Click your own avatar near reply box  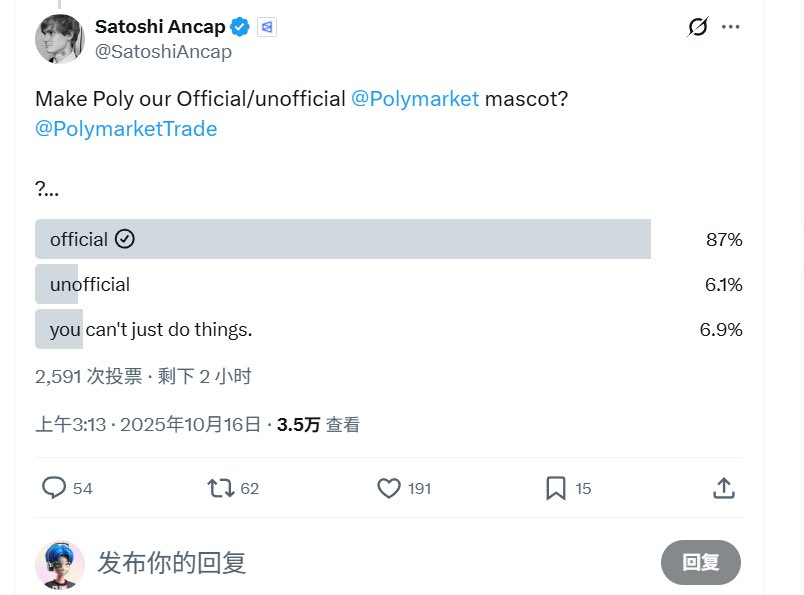pyautogui.click(x=60, y=564)
